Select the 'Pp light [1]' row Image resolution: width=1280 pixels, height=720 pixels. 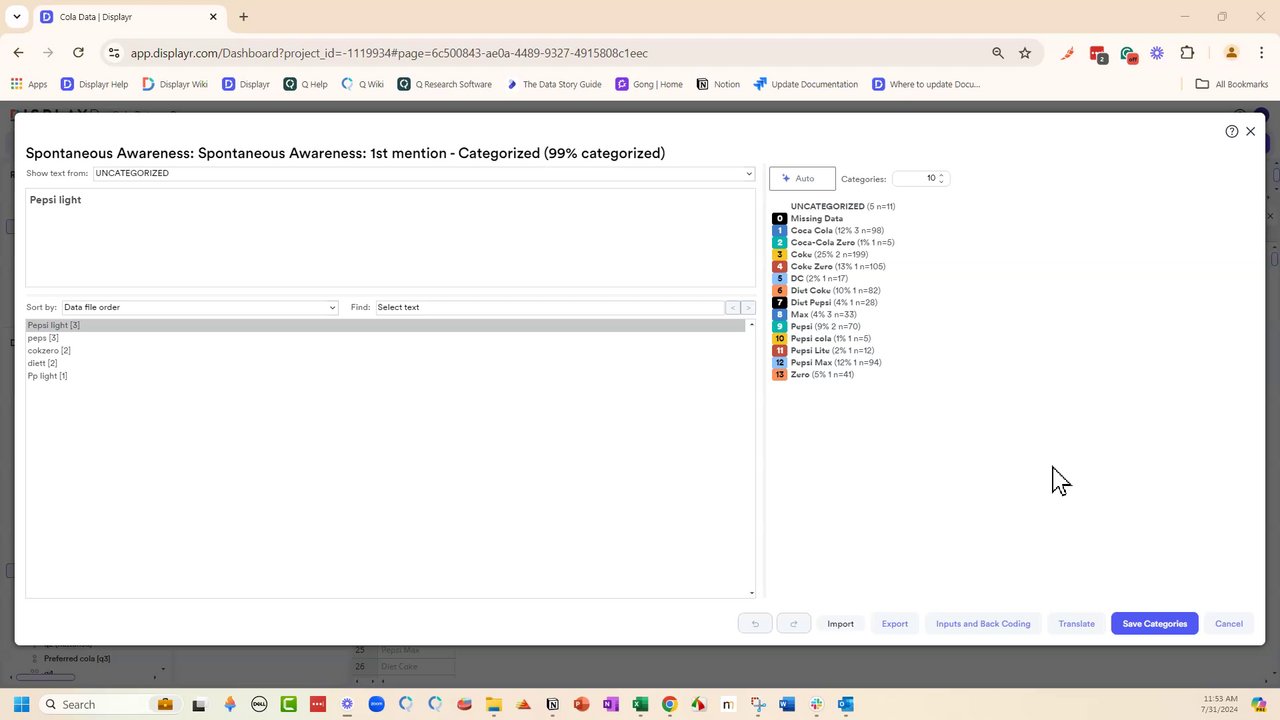386,376
